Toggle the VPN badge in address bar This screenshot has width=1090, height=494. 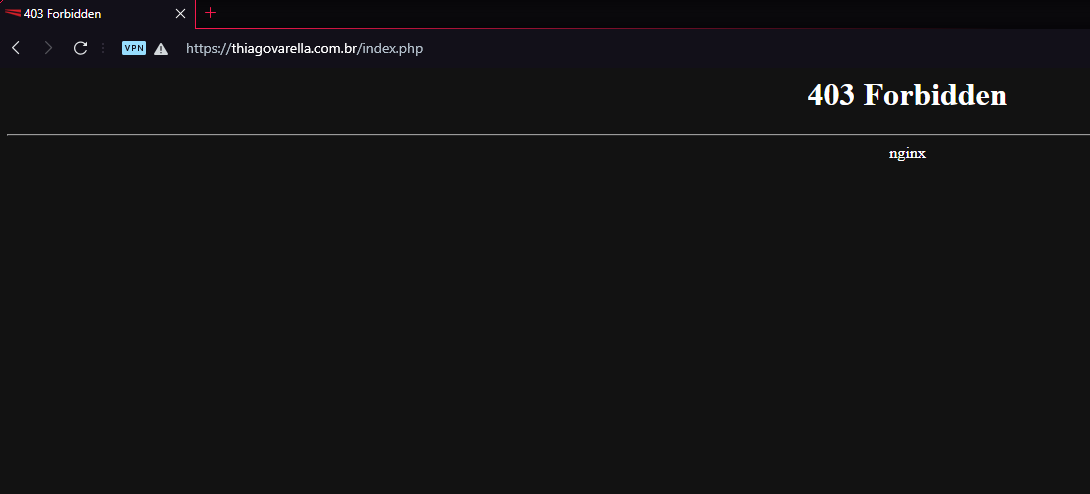point(134,48)
